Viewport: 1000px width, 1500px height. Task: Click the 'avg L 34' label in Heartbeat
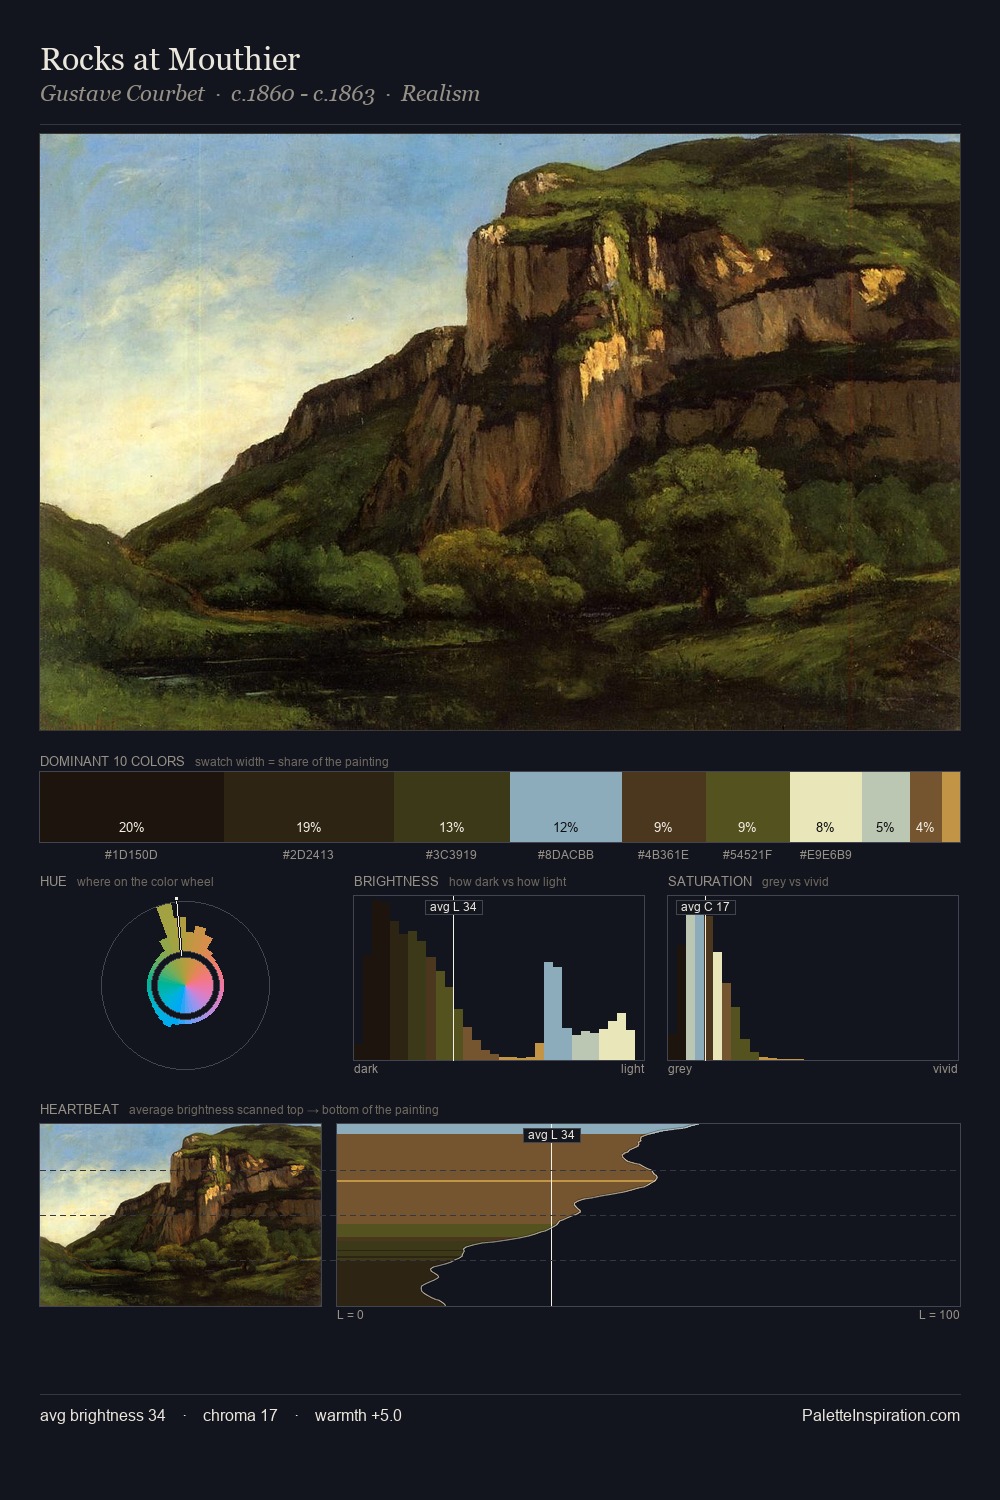pyautogui.click(x=551, y=1135)
